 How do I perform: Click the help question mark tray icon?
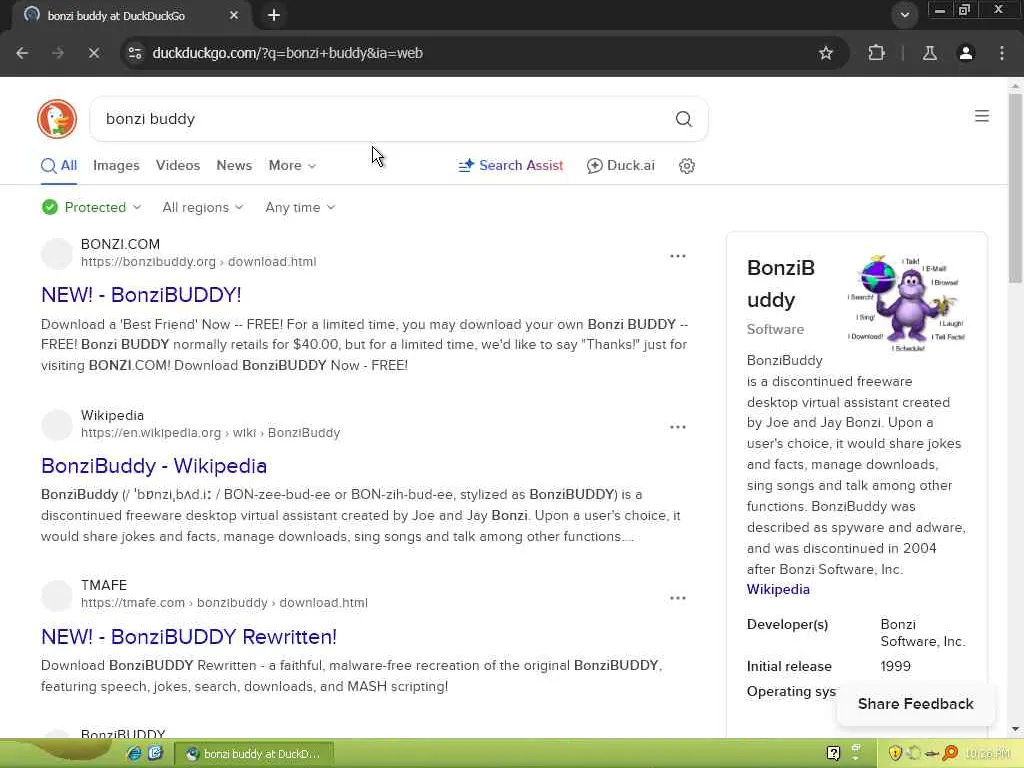coord(833,753)
